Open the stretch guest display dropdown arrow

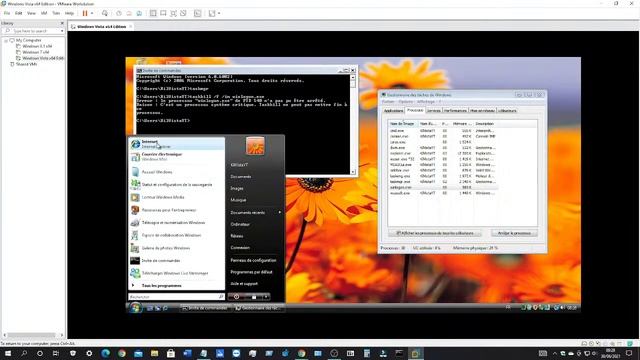(x=219, y=13)
